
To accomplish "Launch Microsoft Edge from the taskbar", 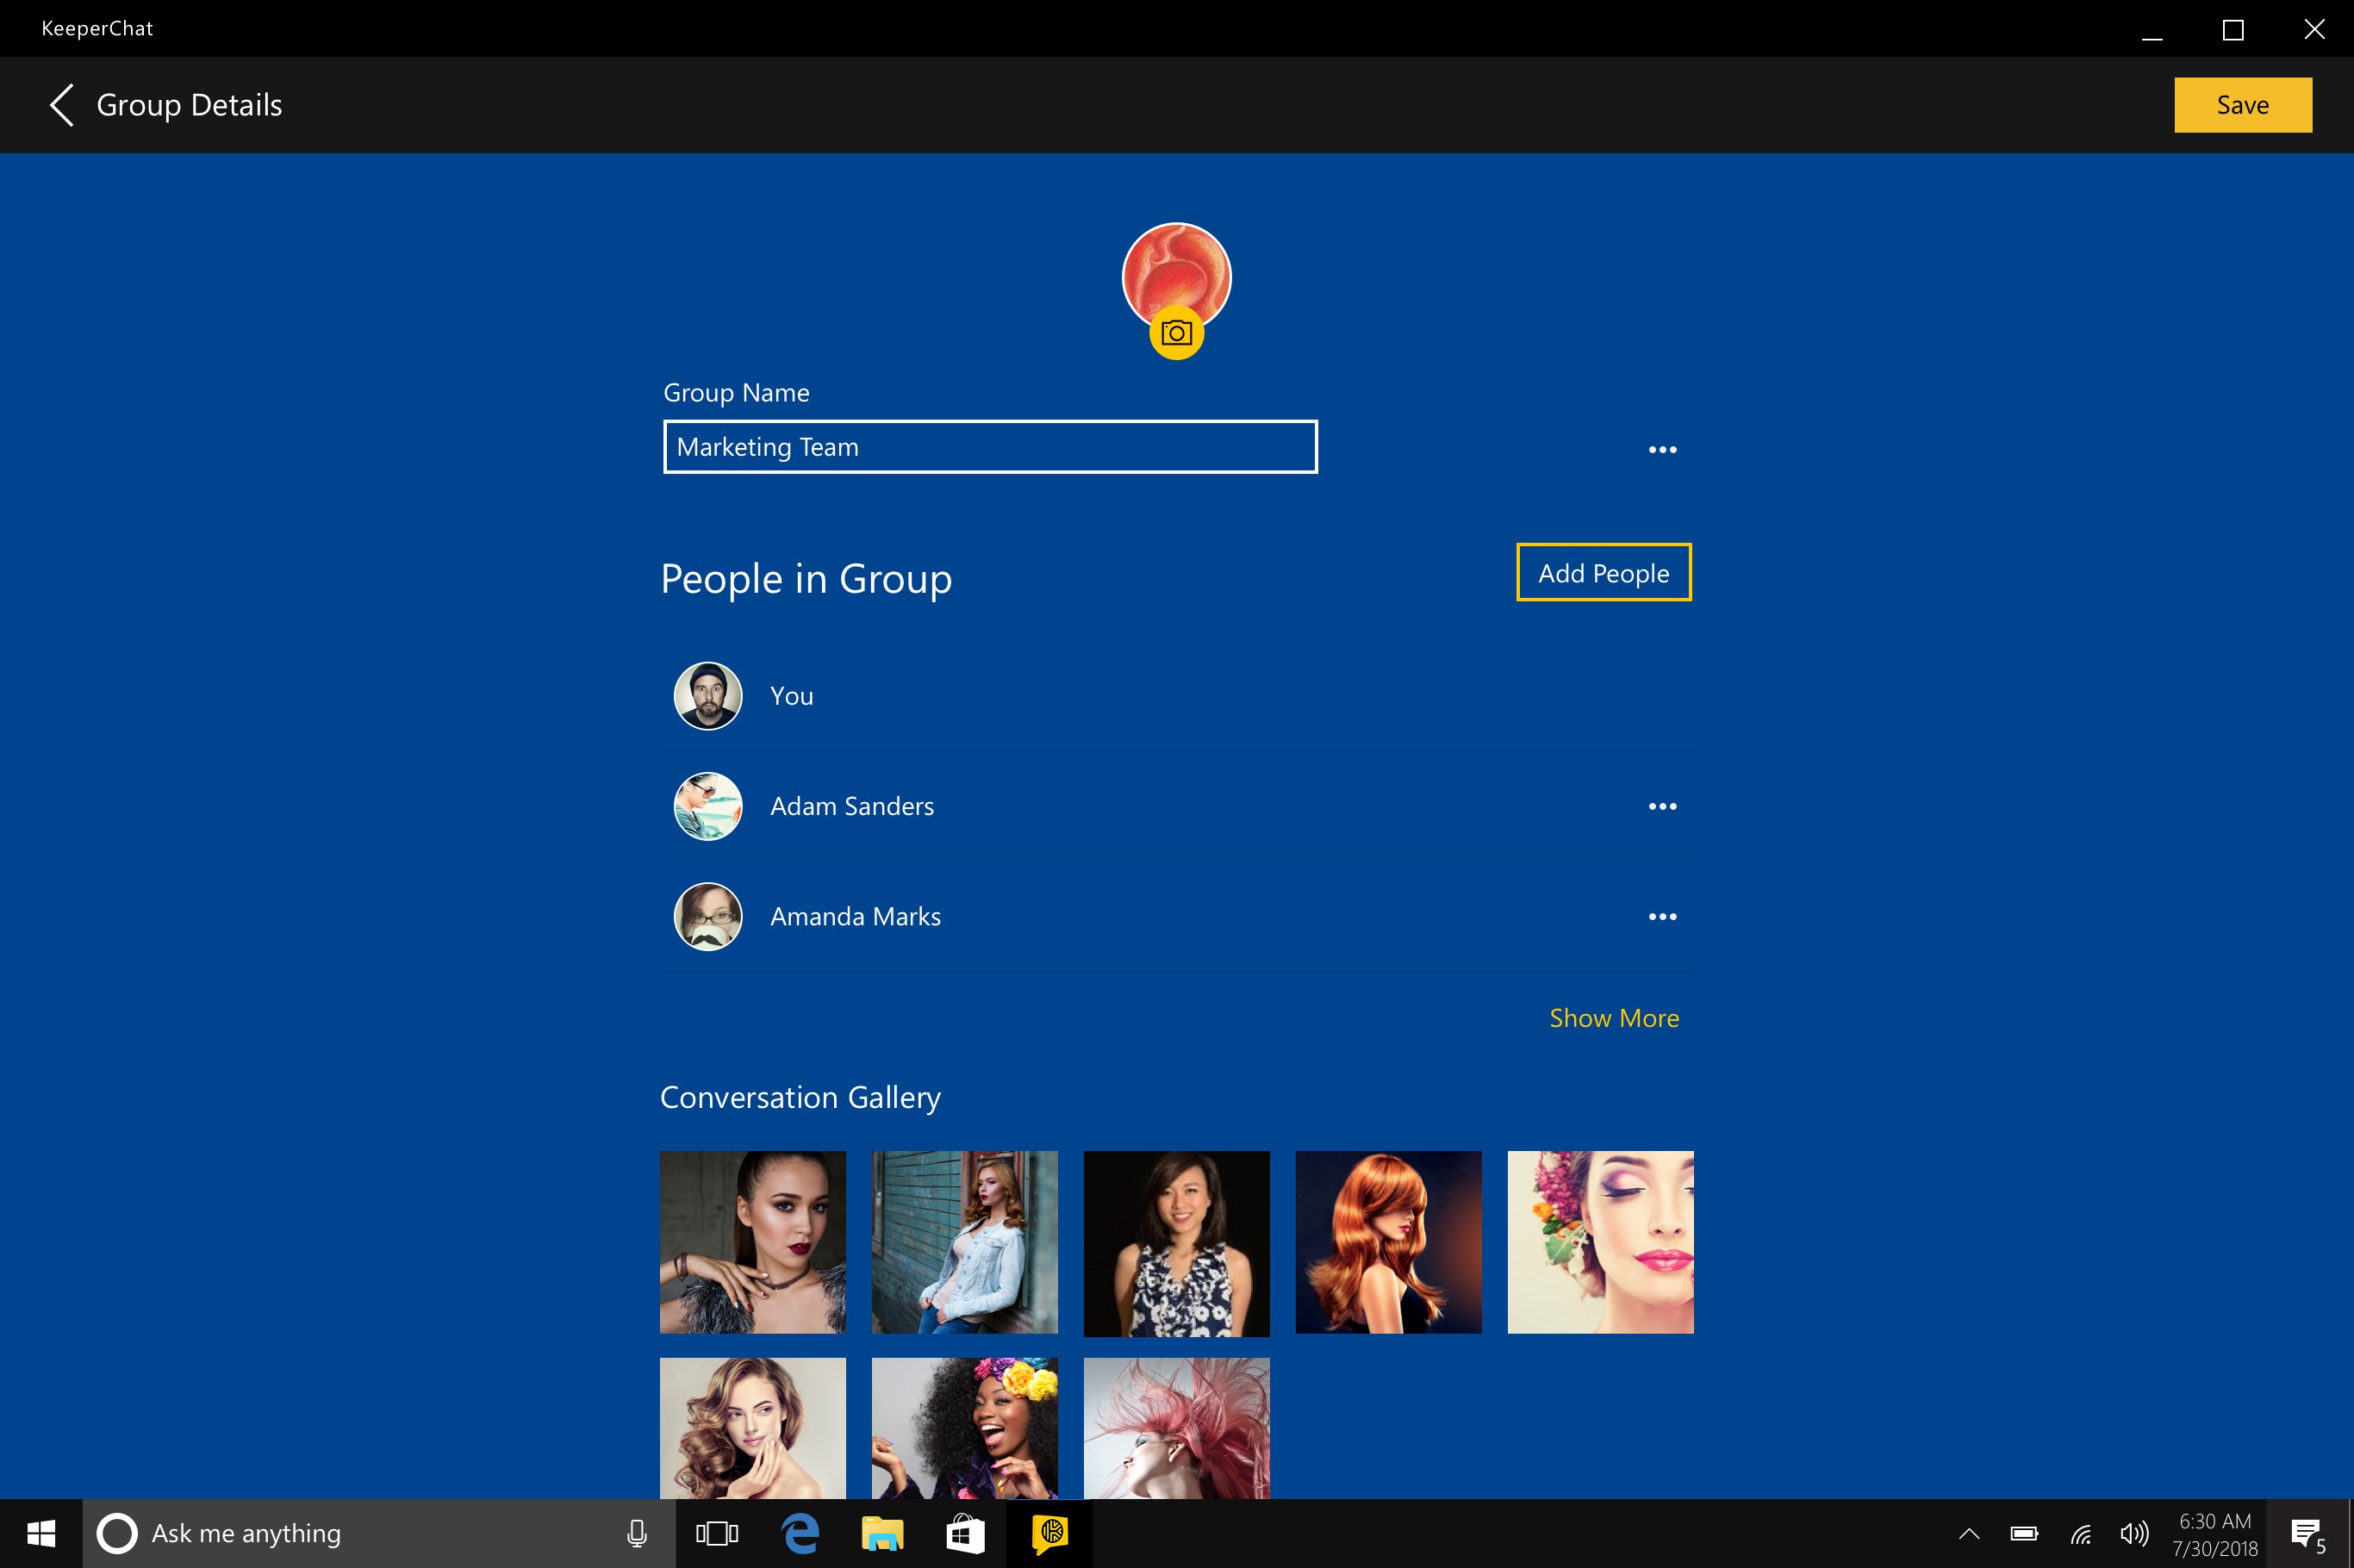I will 797,1532.
